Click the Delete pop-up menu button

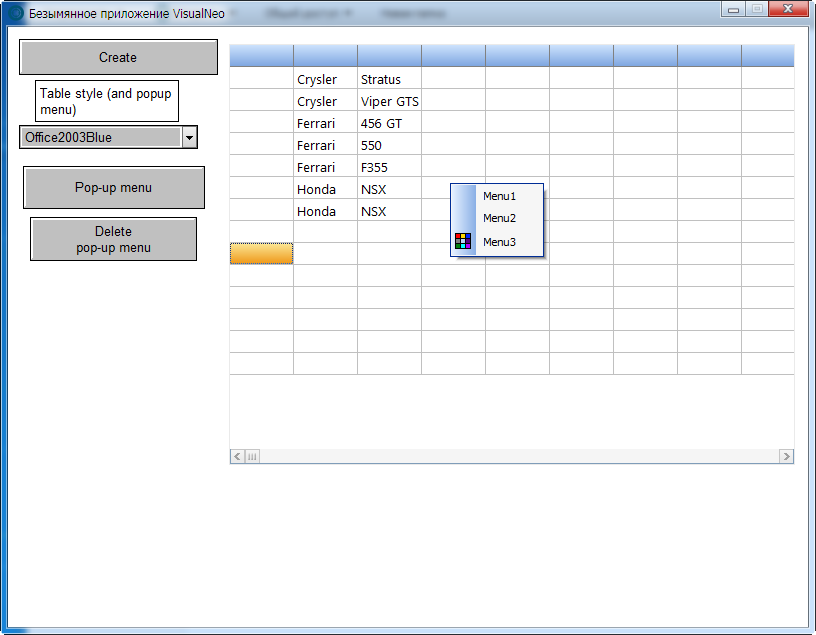pos(113,239)
